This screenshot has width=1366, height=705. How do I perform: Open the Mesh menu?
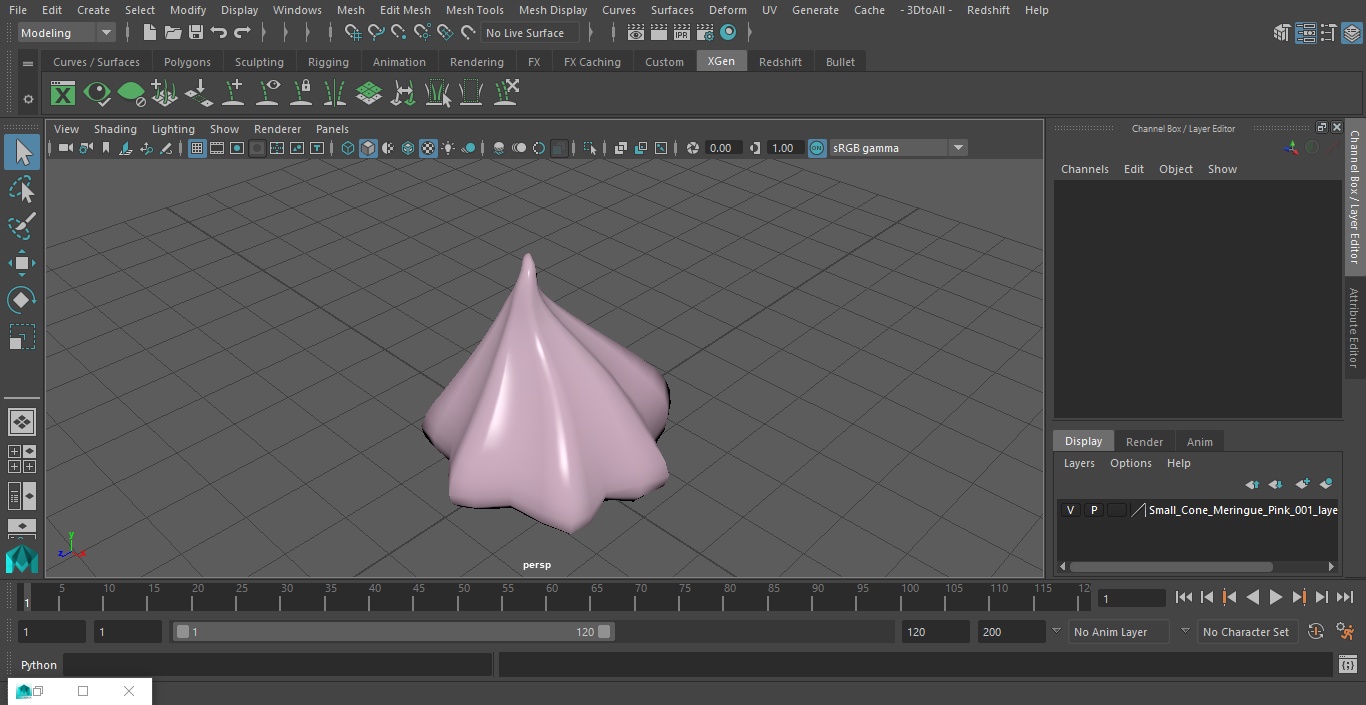(350, 10)
